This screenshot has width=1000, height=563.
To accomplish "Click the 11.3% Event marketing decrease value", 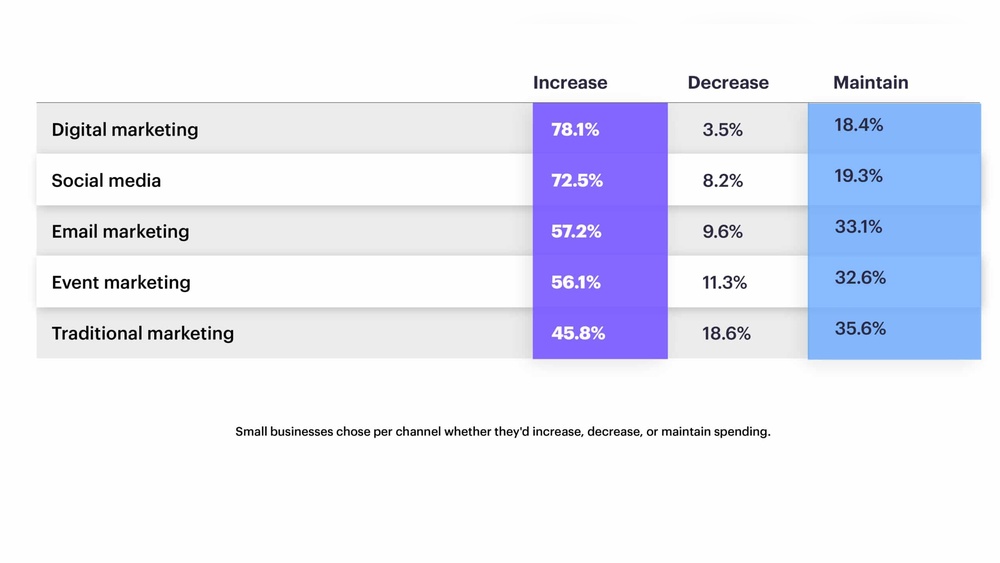I will coord(725,283).
